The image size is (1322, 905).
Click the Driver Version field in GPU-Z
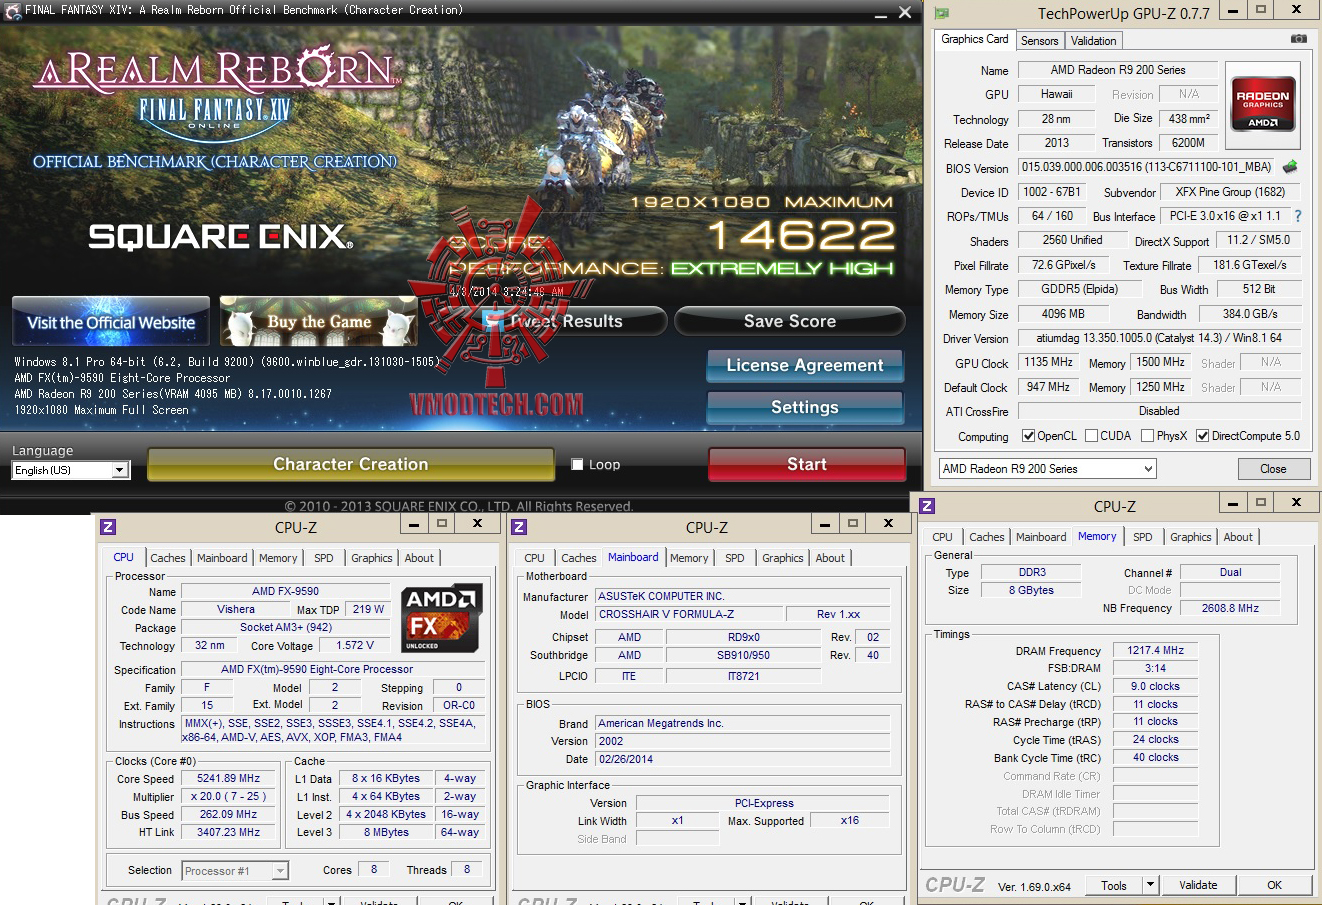(1160, 338)
